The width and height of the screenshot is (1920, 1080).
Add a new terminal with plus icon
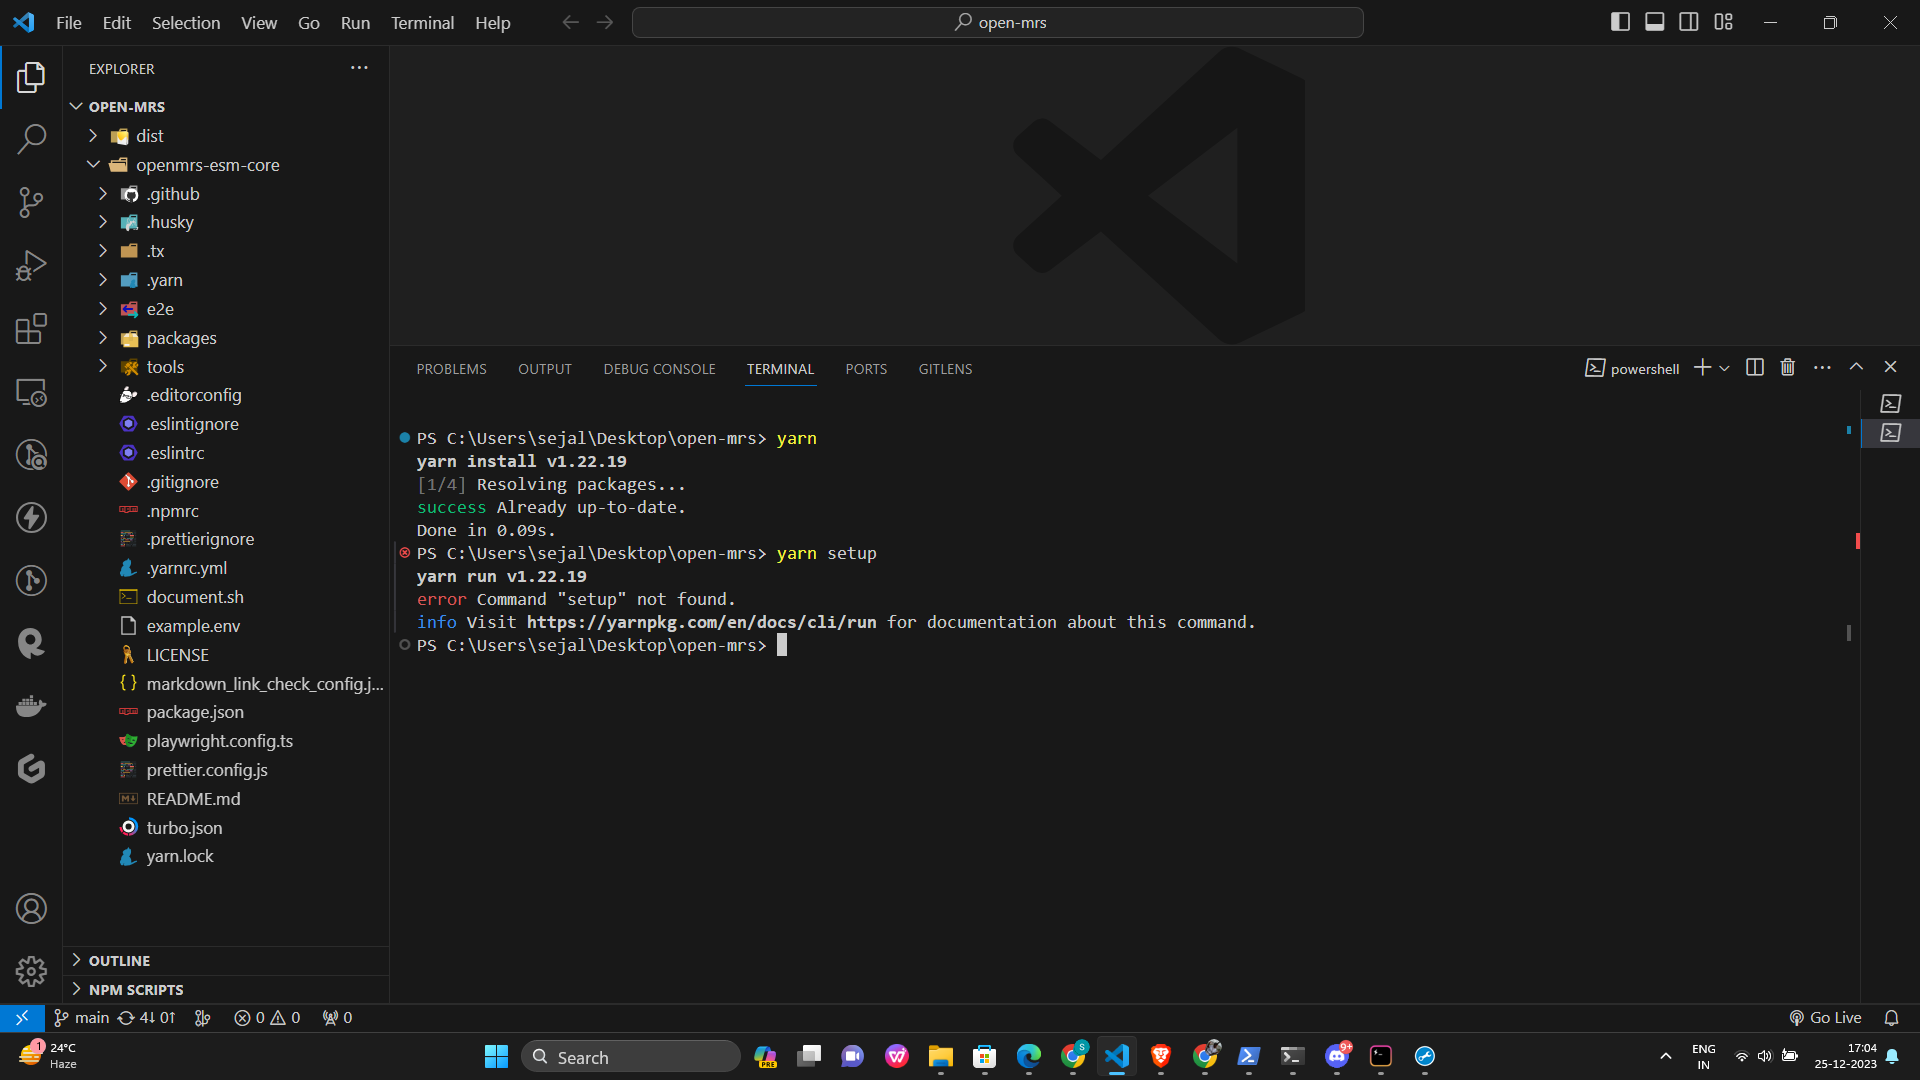[1702, 367]
